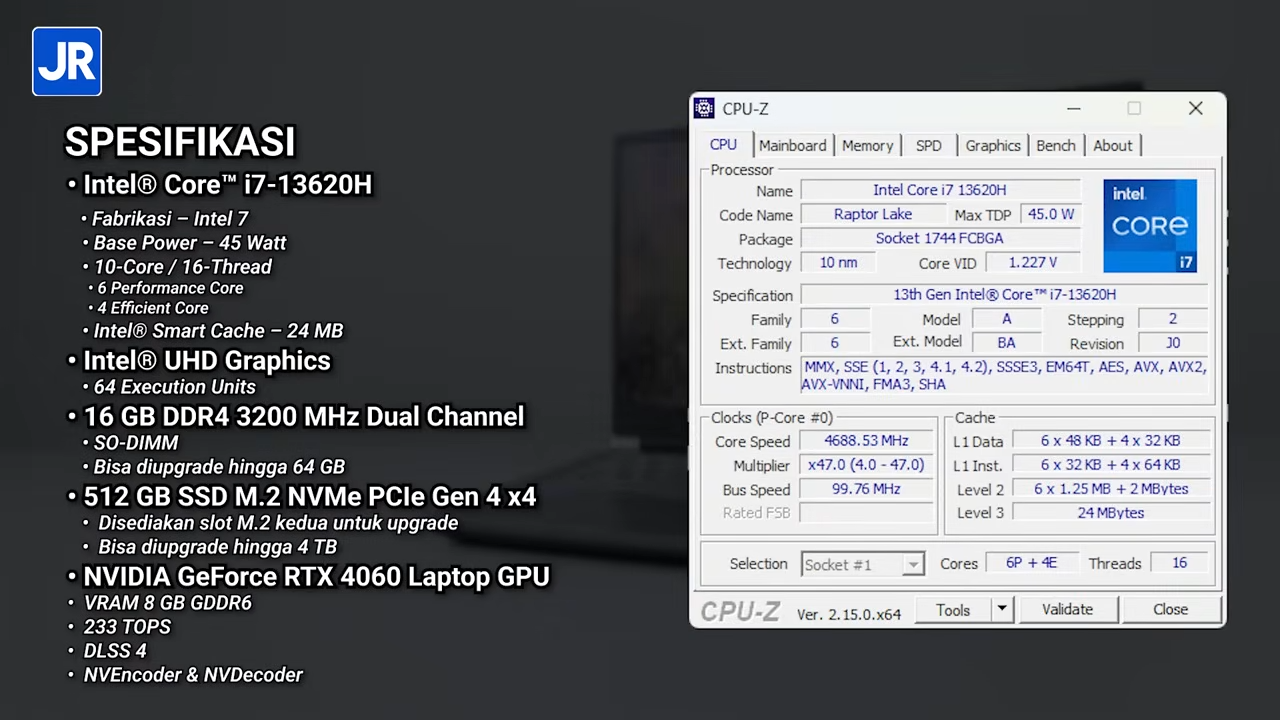Image resolution: width=1280 pixels, height=720 pixels.
Task: Click the Intel Core i7 badge image
Action: [1149, 225]
